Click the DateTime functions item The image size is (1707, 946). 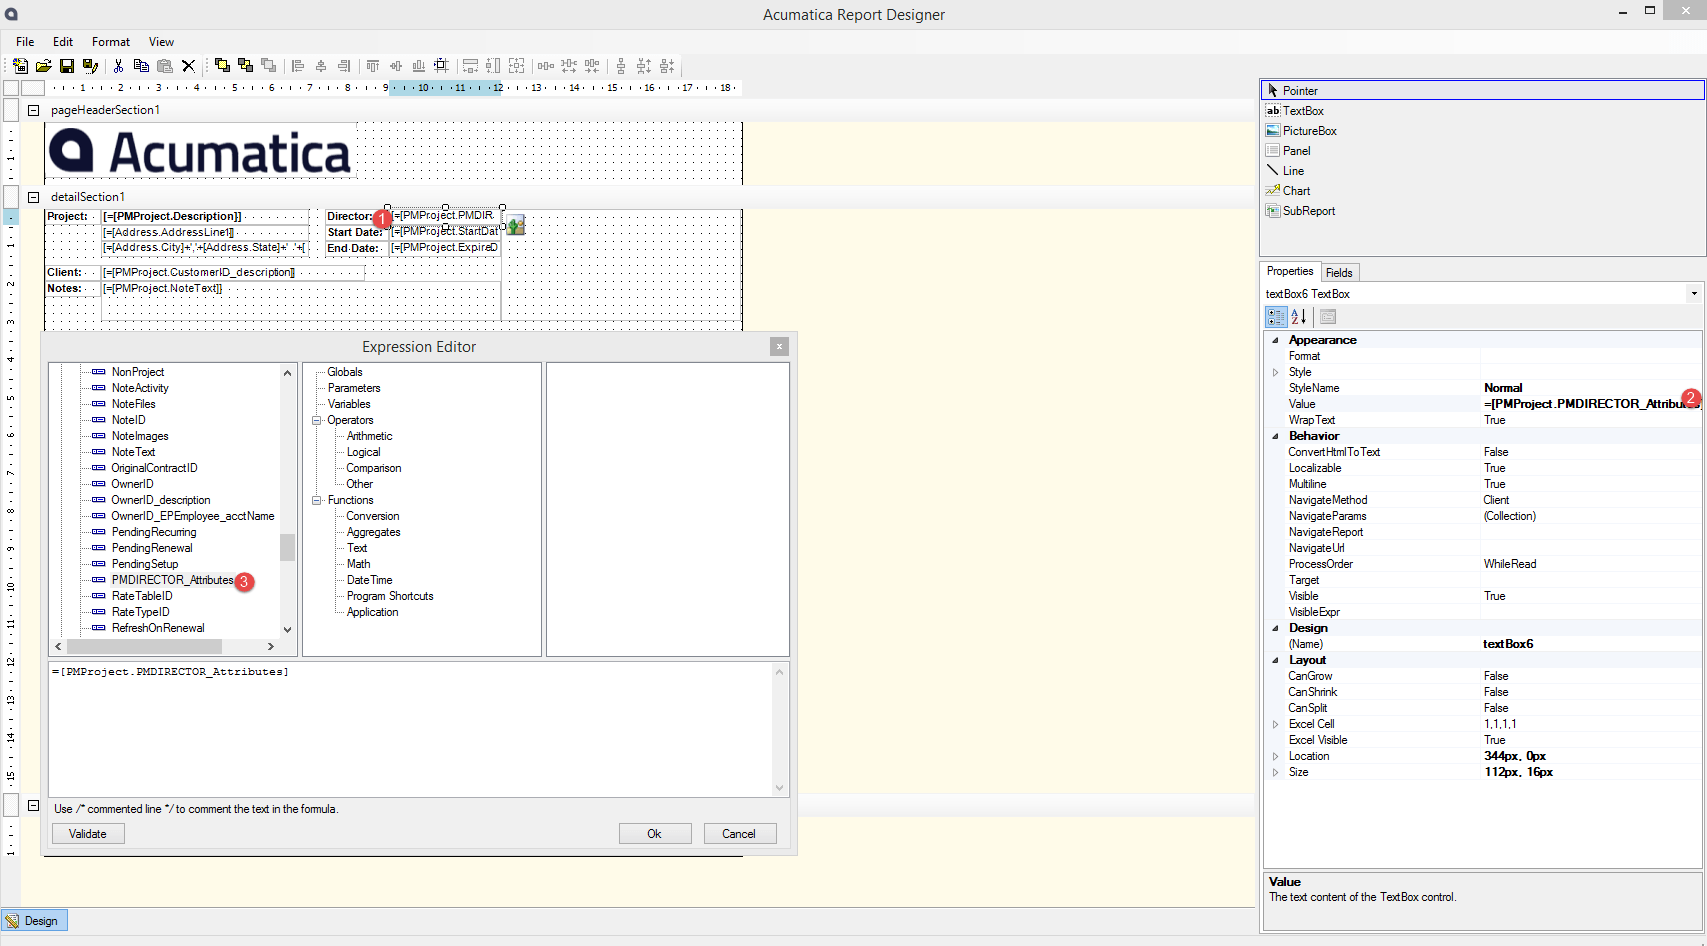click(369, 580)
